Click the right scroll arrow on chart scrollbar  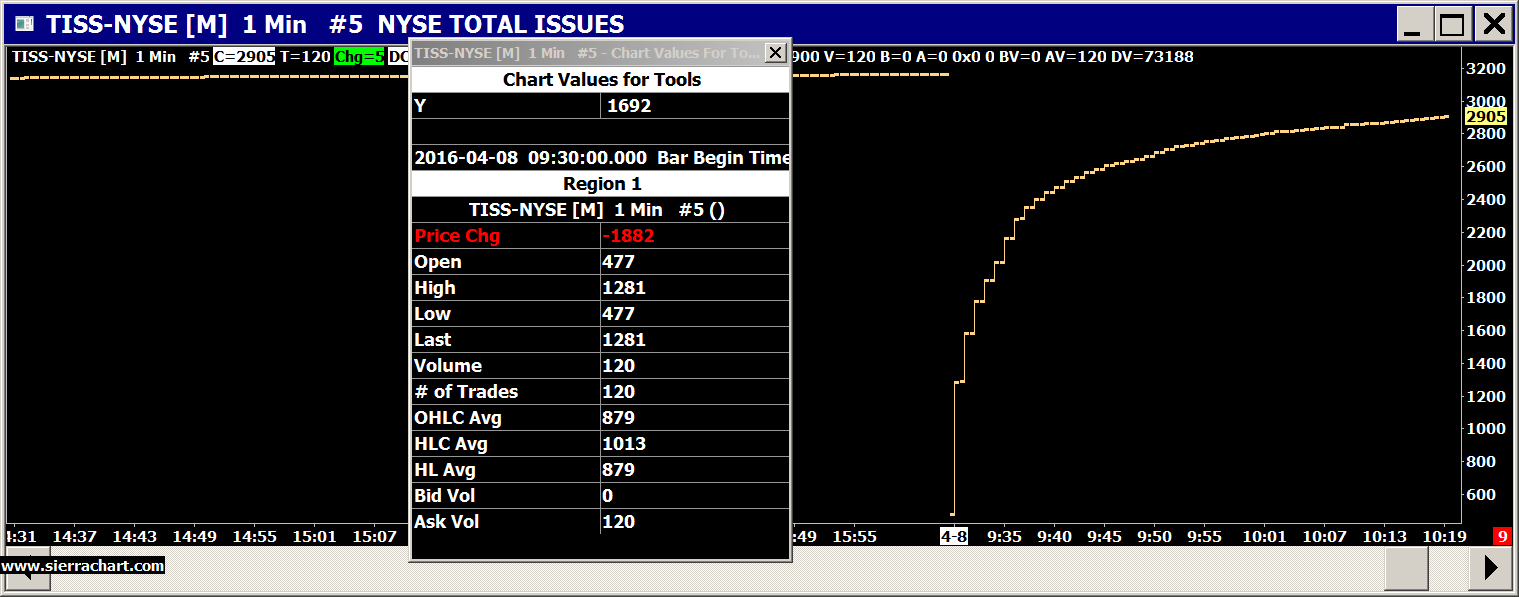click(x=1492, y=569)
